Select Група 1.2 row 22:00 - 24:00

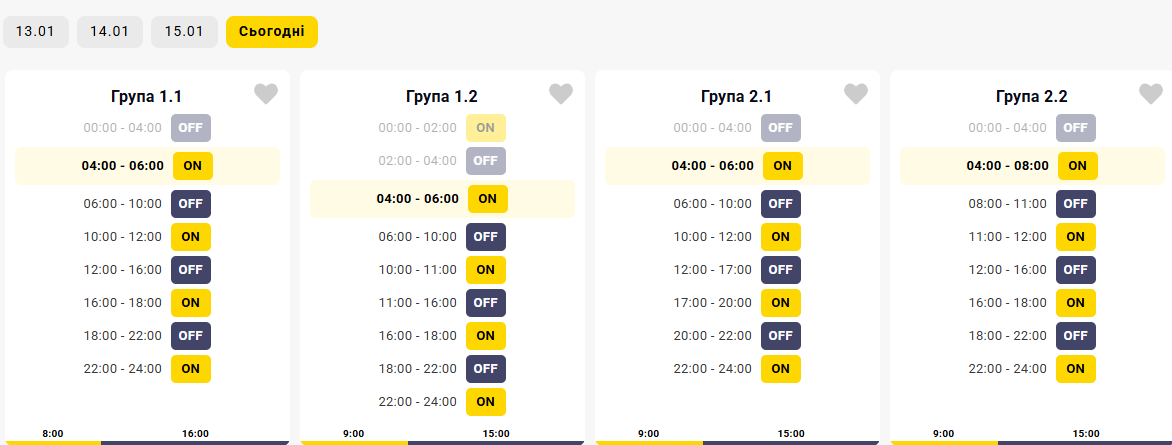point(418,402)
